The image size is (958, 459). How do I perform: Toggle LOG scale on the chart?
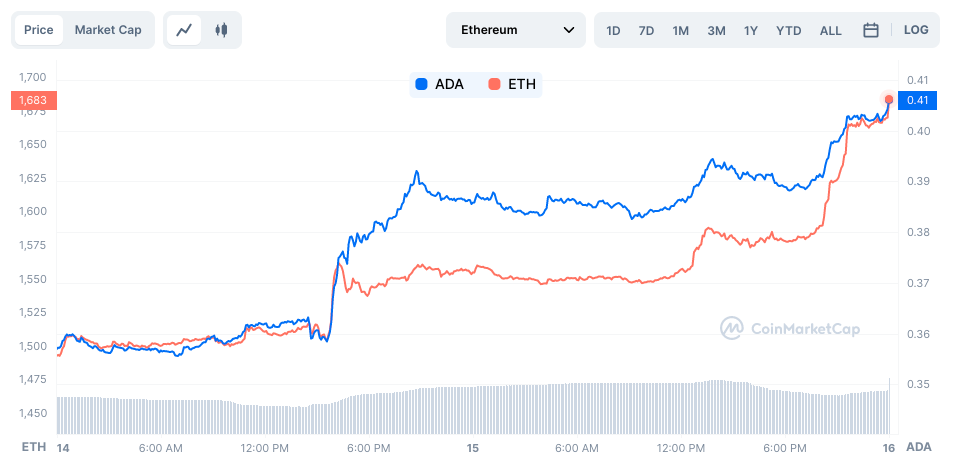[916, 30]
